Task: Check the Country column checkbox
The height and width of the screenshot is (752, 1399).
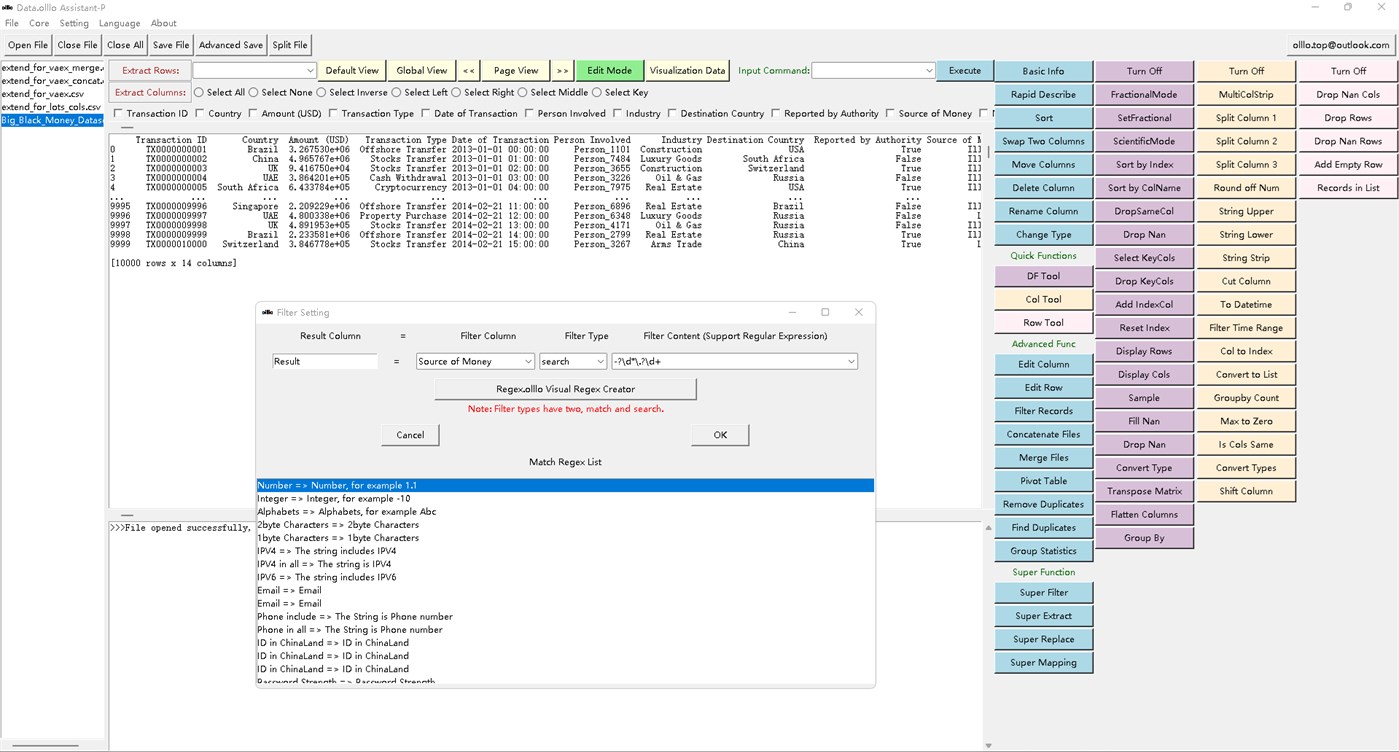Action: point(199,113)
